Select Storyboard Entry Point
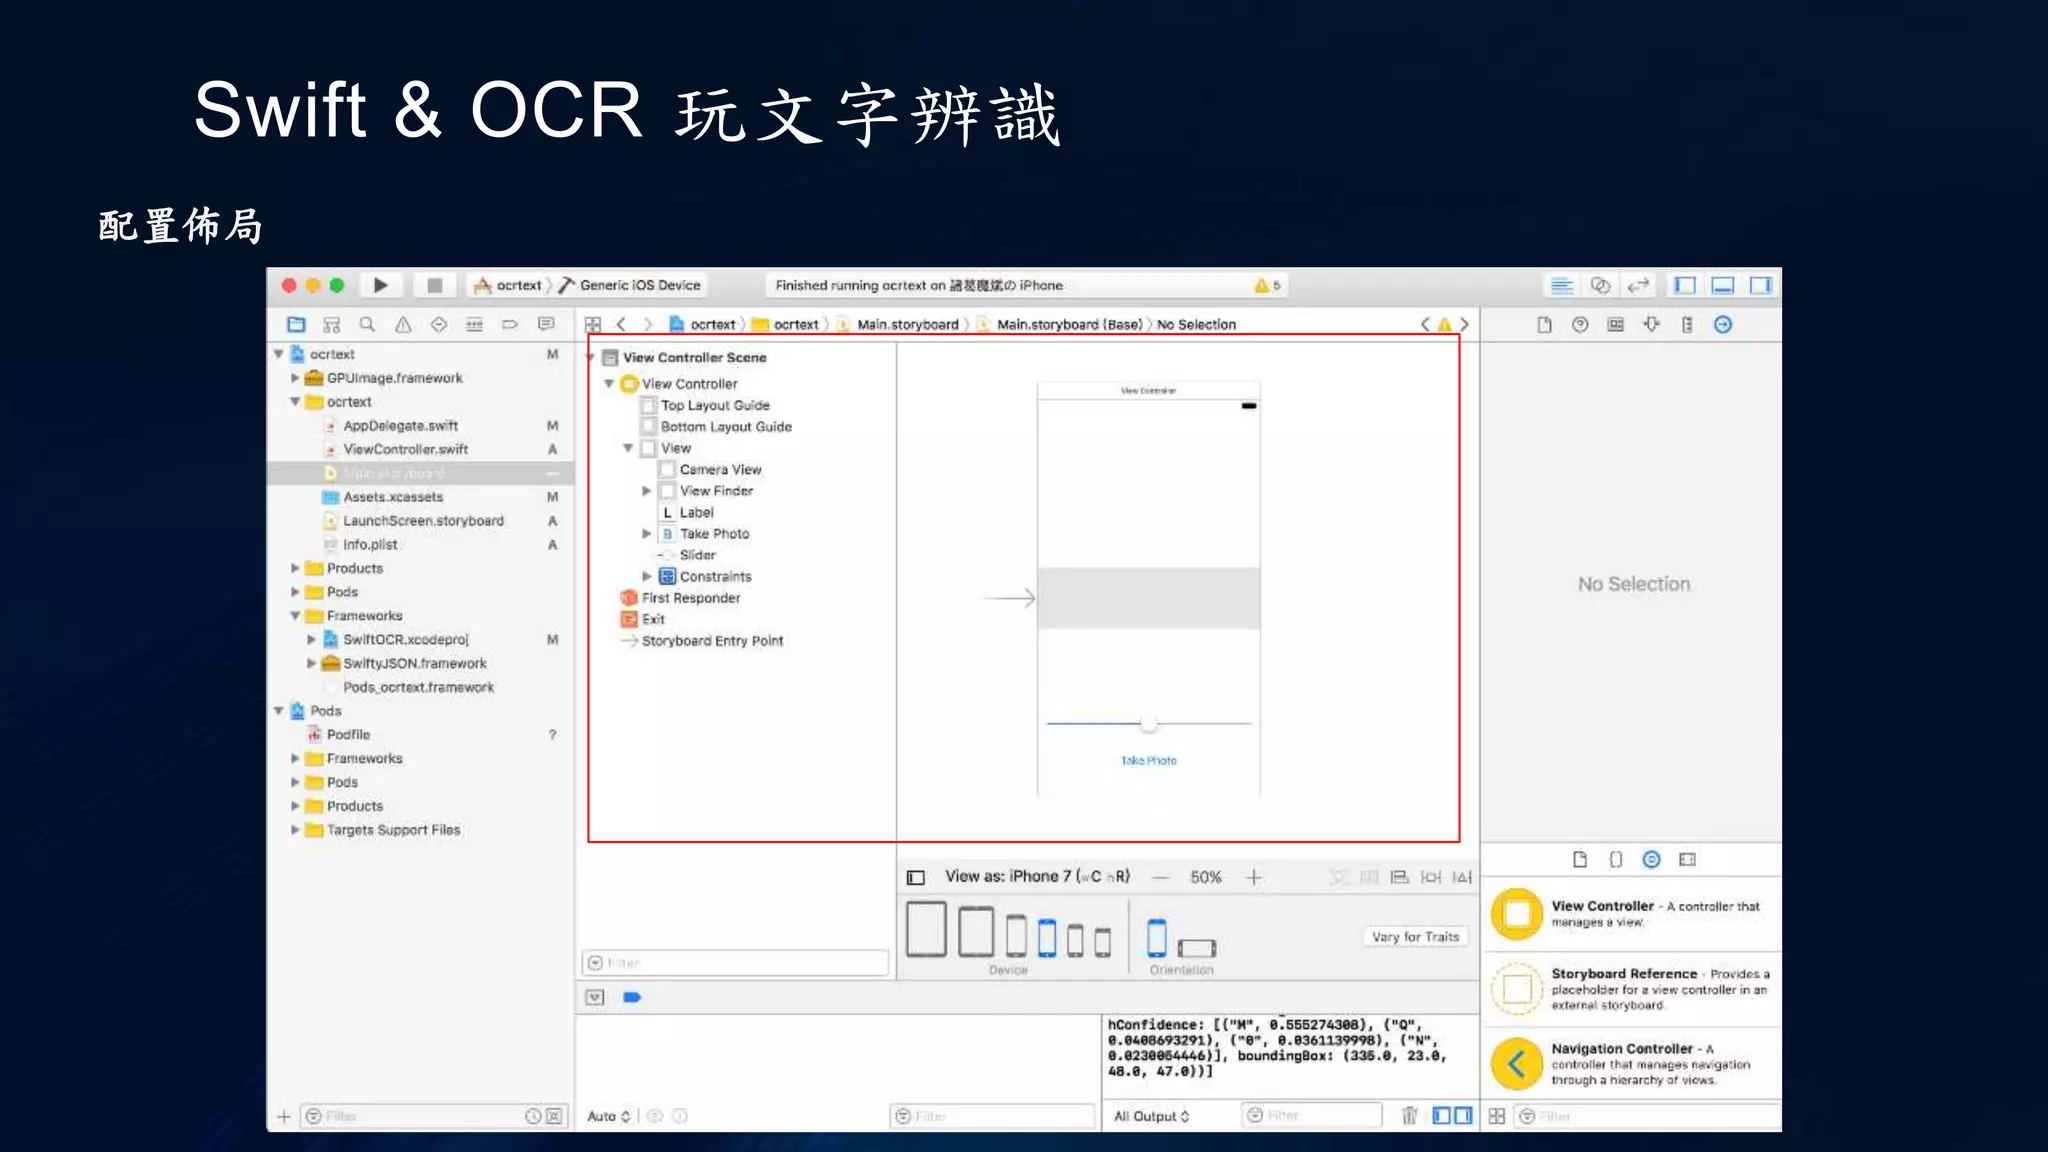 [x=712, y=641]
